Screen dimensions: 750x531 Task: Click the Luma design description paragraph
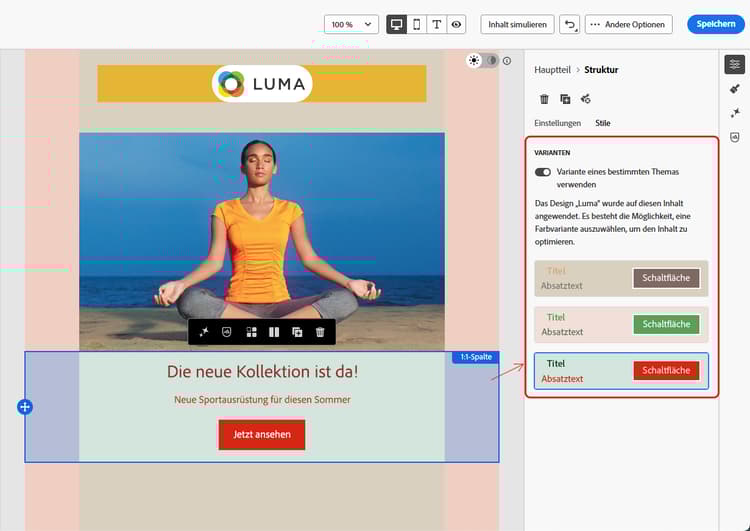(612, 222)
